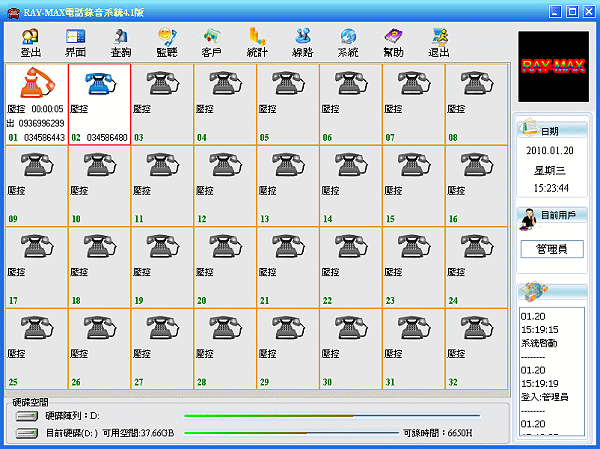Click the clock time 15:23:44
The image size is (600, 449).
(551, 188)
